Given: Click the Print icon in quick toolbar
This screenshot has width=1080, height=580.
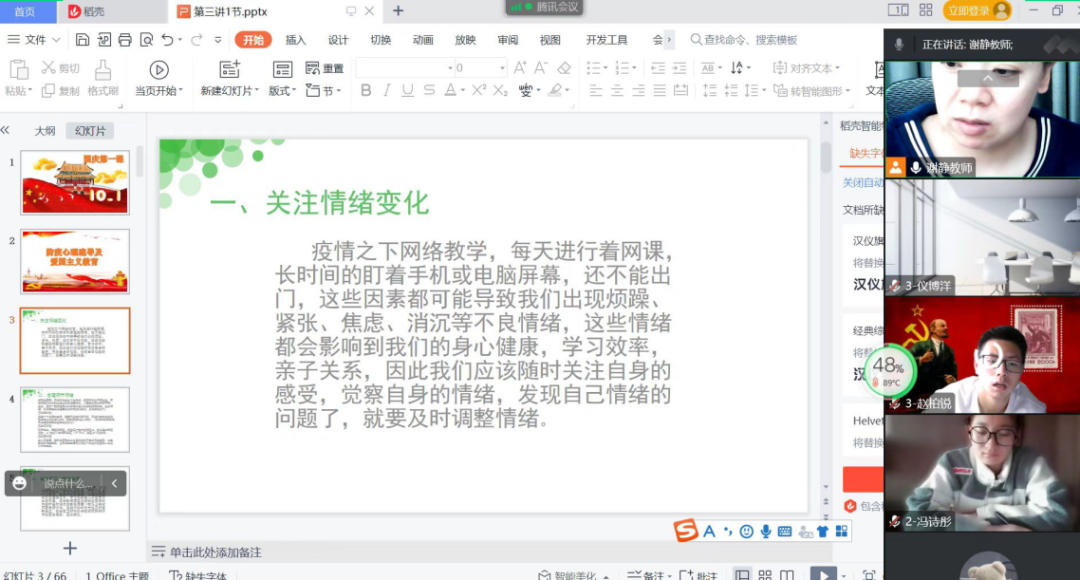Looking at the screenshot, I should click(x=125, y=40).
